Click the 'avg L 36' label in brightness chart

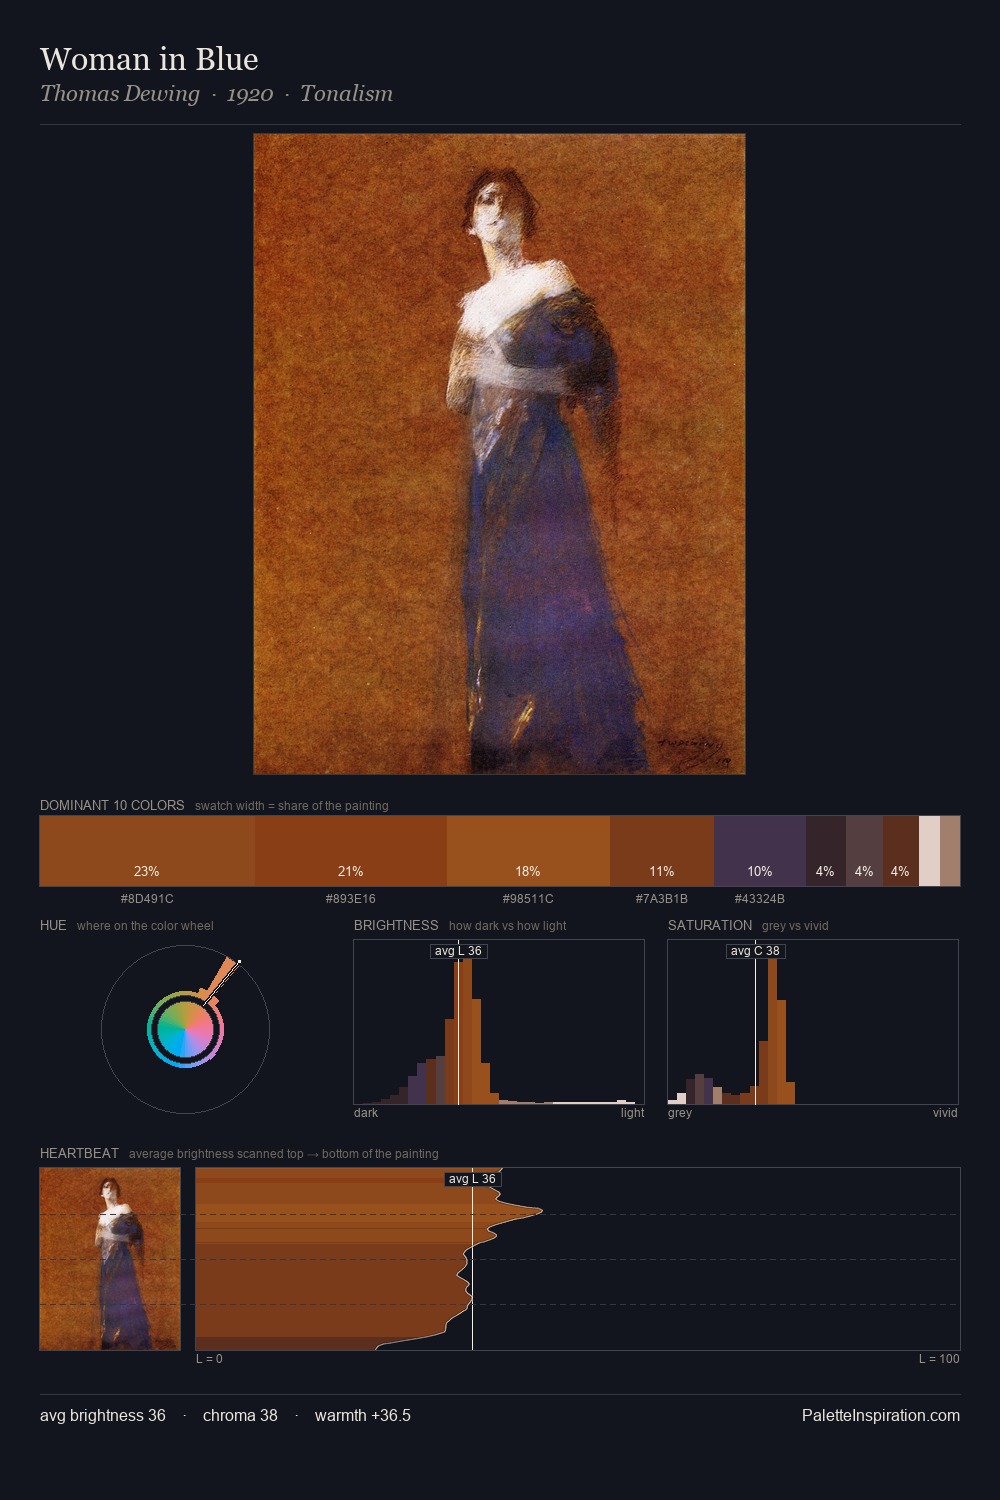(x=458, y=951)
